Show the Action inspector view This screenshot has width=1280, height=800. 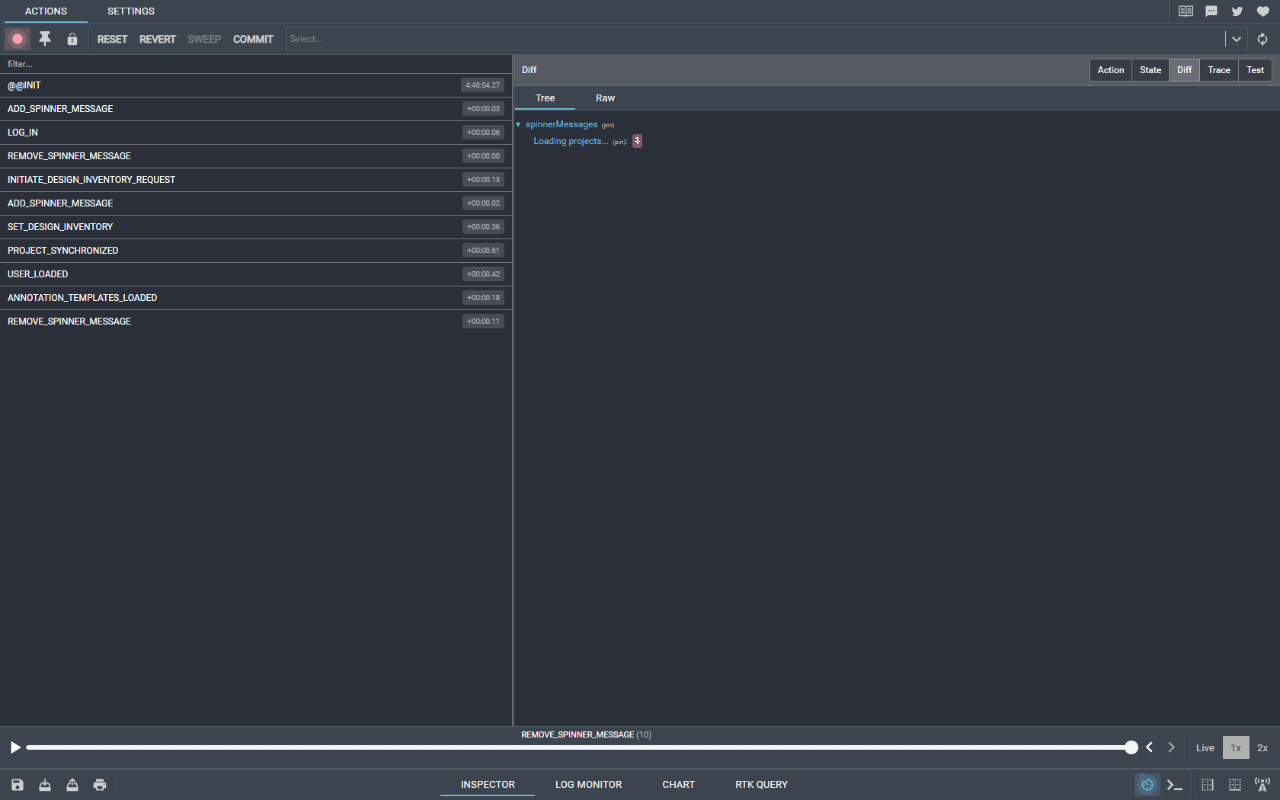pyautogui.click(x=1111, y=70)
